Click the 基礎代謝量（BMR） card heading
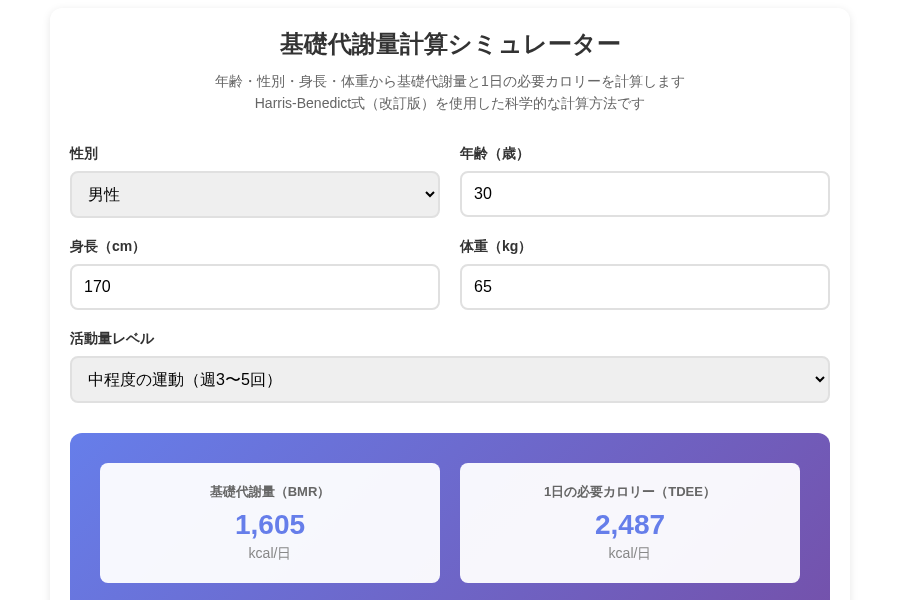This screenshot has width=900, height=600. [x=269, y=492]
